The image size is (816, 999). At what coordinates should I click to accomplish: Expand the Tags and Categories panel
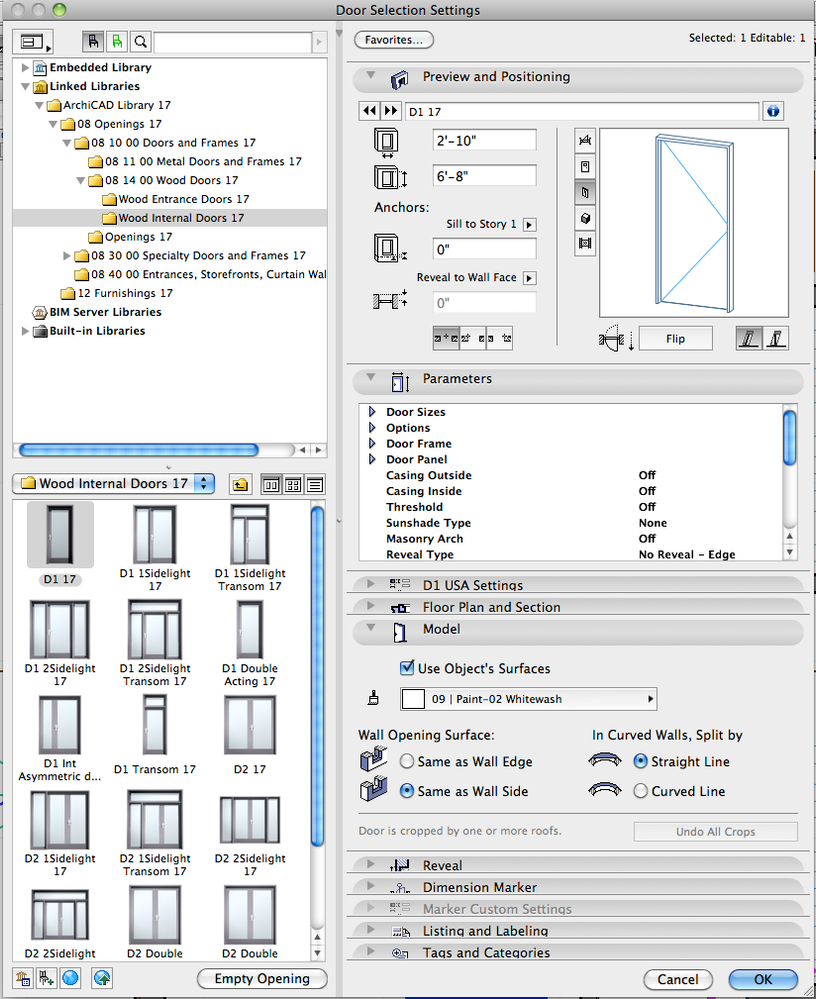coord(371,951)
